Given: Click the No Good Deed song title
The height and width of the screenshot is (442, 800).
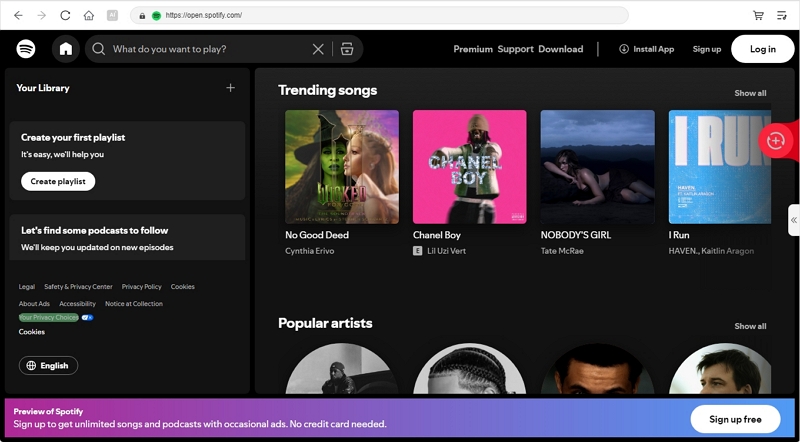Looking at the screenshot, I should pyautogui.click(x=317, y=235).
